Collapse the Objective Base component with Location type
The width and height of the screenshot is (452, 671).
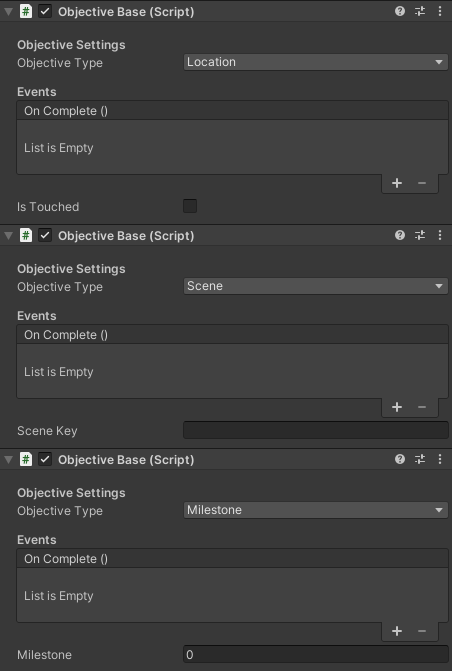click(x=8, y=12)
